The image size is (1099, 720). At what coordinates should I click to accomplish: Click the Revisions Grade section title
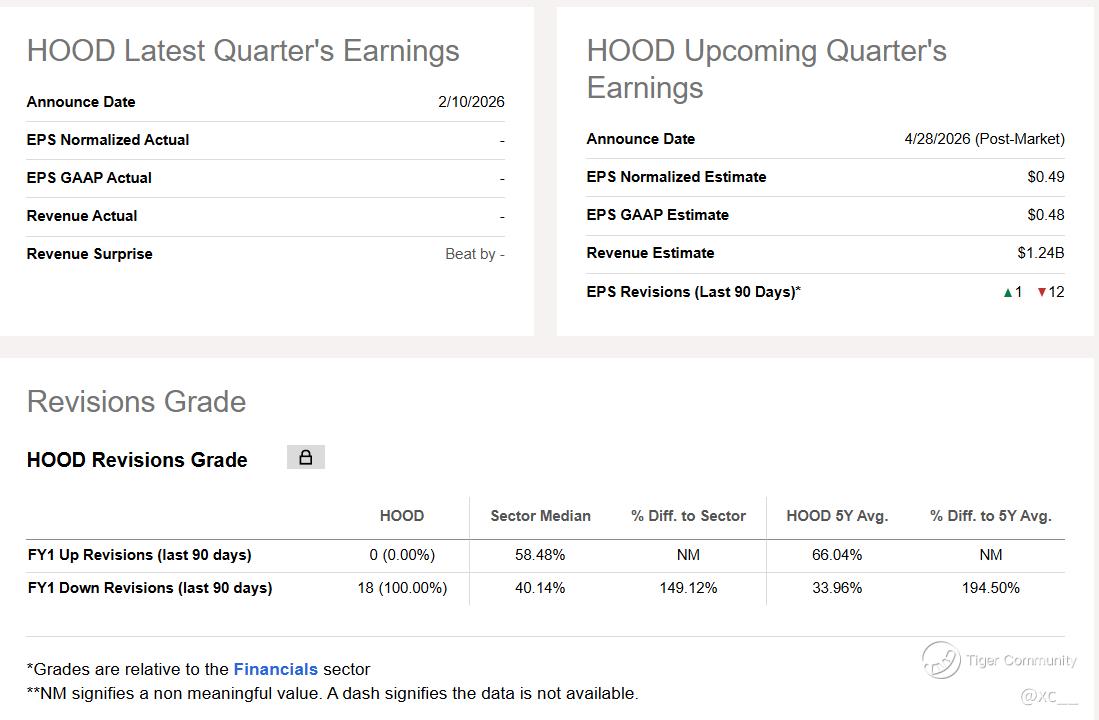pos(136,401)
